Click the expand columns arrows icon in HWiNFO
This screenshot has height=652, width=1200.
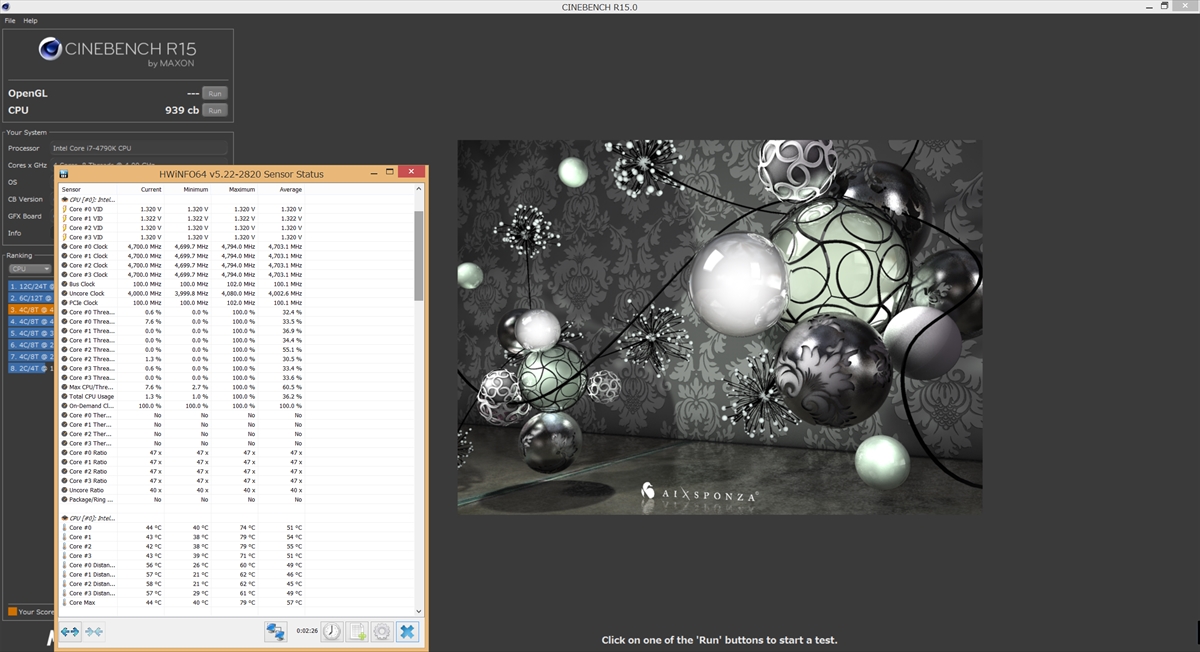click(69, 632)
